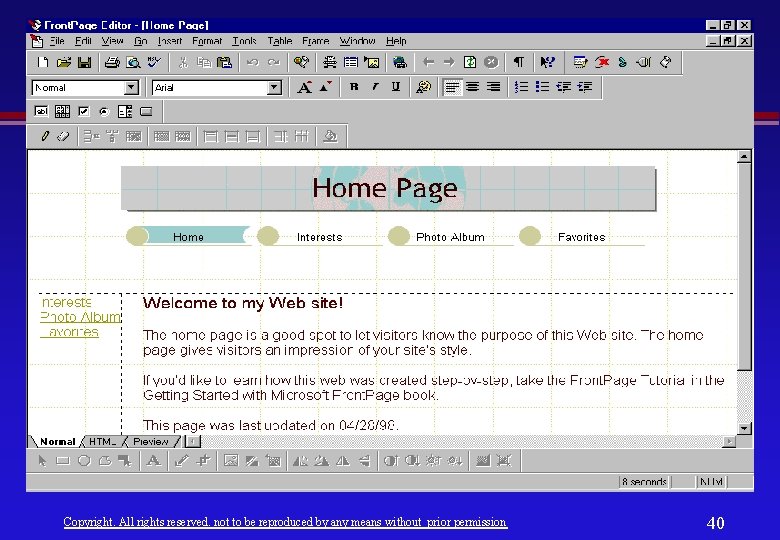Click the Favorites navigation button
This screenshot has height=540, width=780.
pos(581,237)
